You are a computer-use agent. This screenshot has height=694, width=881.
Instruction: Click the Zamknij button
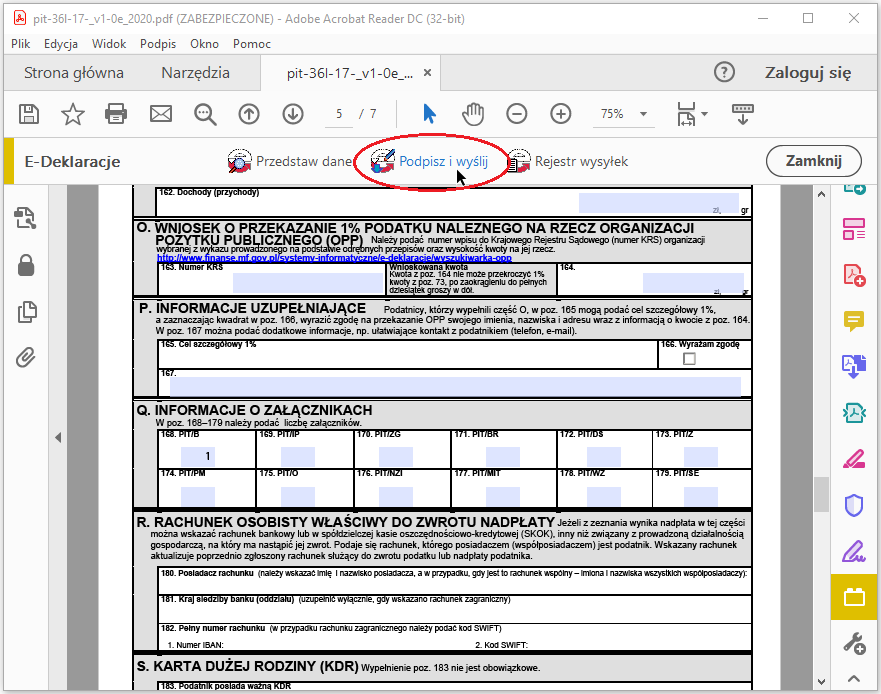point(814,161)
